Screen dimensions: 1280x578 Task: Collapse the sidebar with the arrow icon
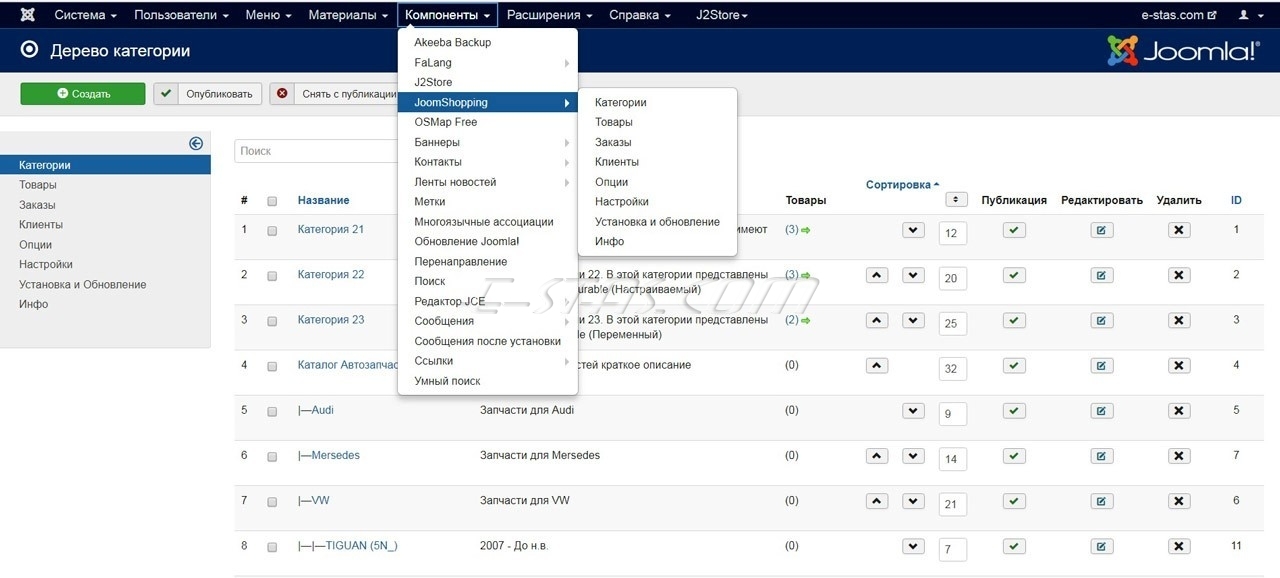point(196,144)
